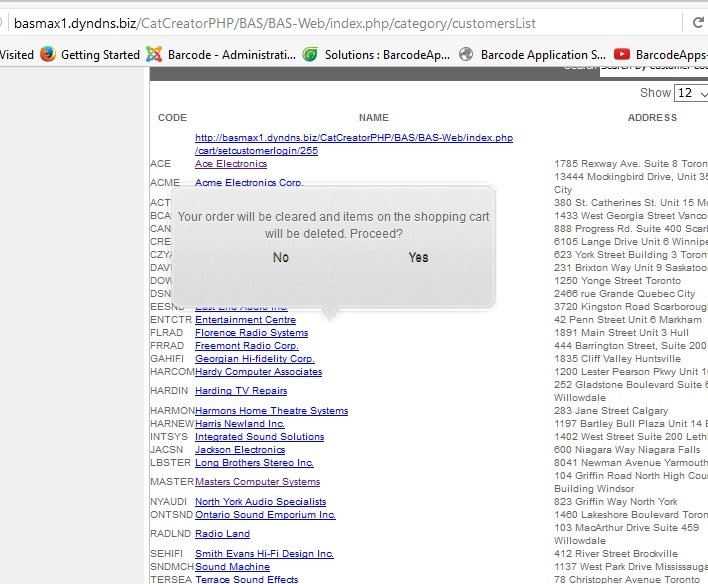Reload the page with the refresh icon
The height and width of the screenshot is (584, 708).
click(x=698, y=22)
